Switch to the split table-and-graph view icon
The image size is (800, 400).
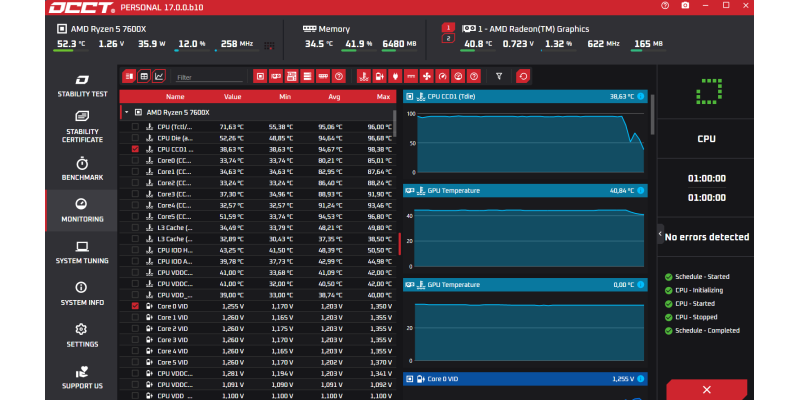coord(129,77)
